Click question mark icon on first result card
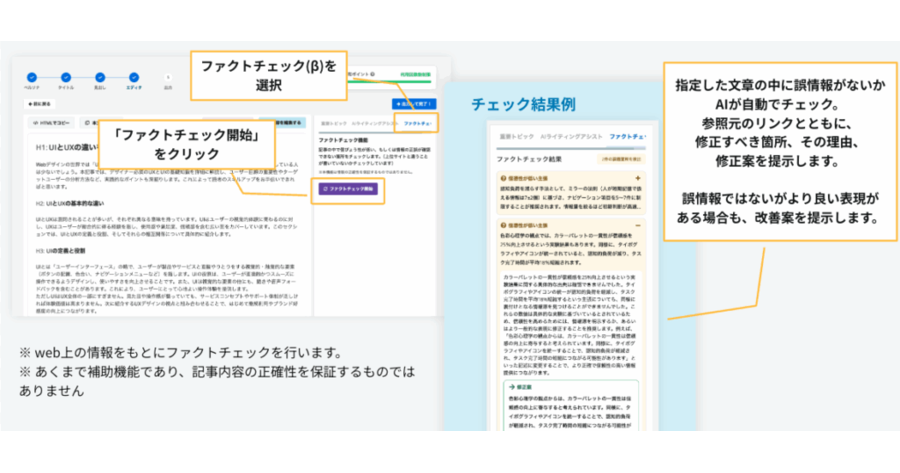The image size is (900, 473). click(x=503, y=179)
